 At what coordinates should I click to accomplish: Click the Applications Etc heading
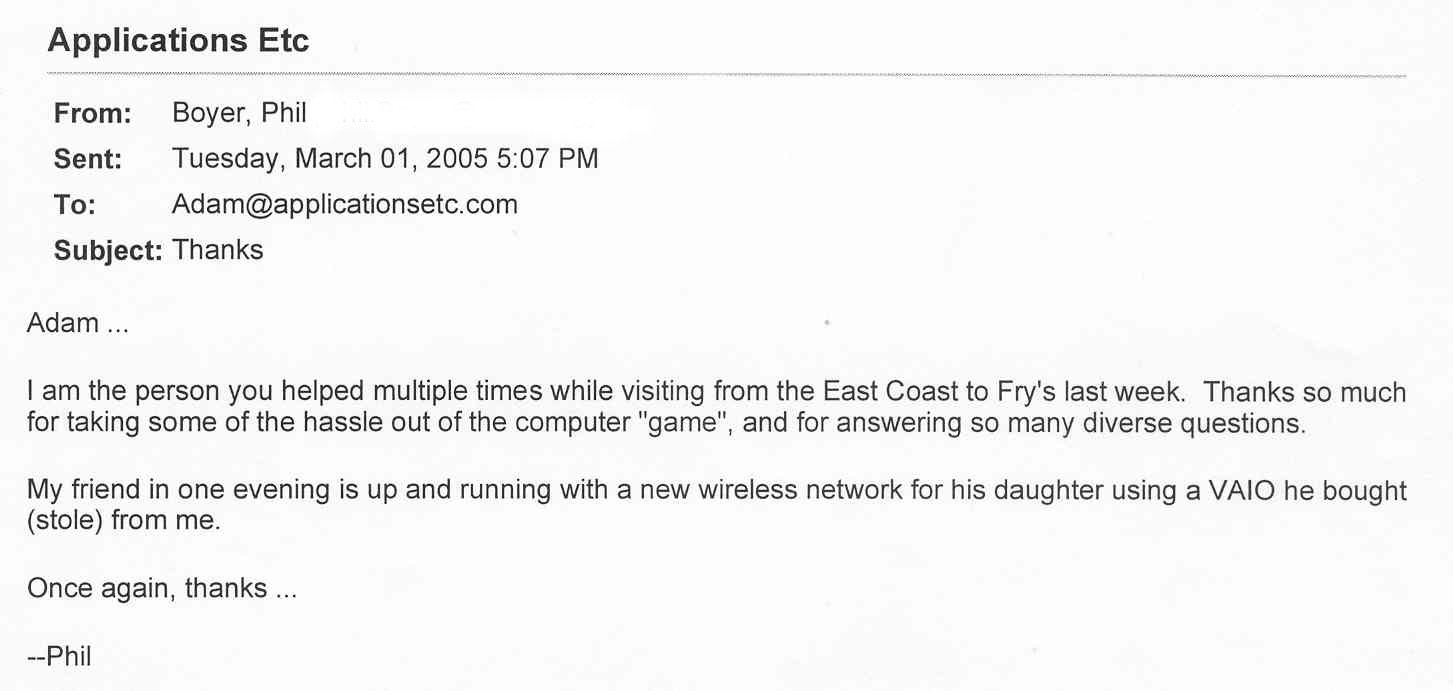179,41
